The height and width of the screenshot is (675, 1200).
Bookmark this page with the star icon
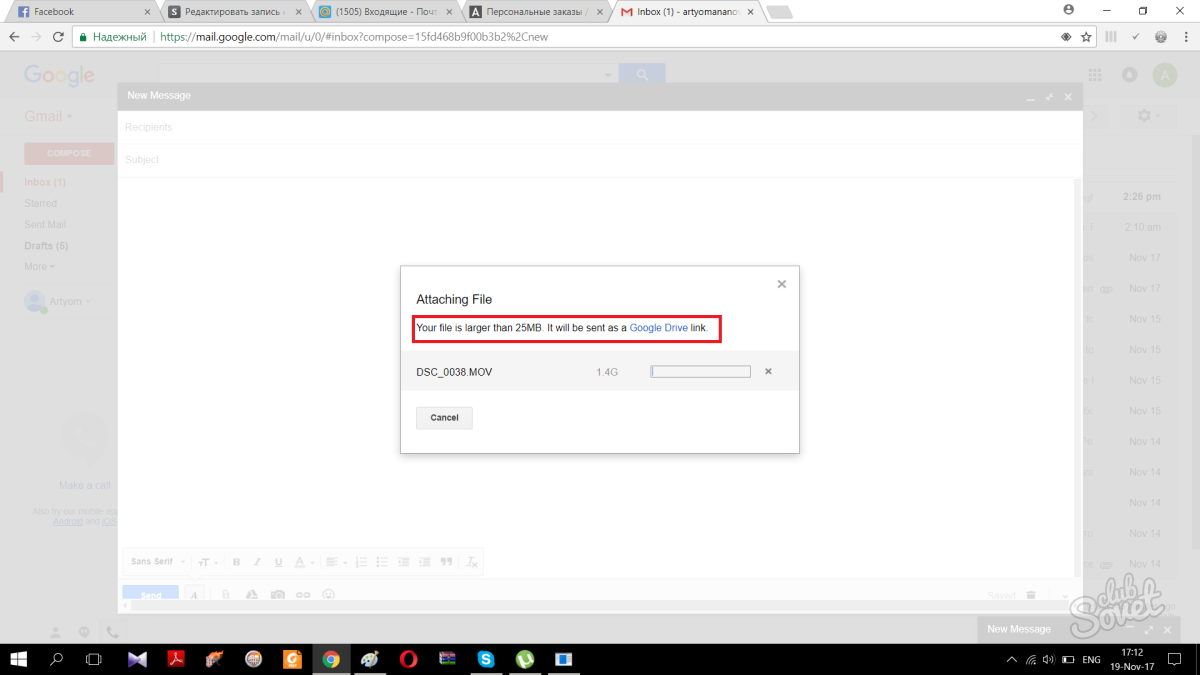[x=1087, y=37]
